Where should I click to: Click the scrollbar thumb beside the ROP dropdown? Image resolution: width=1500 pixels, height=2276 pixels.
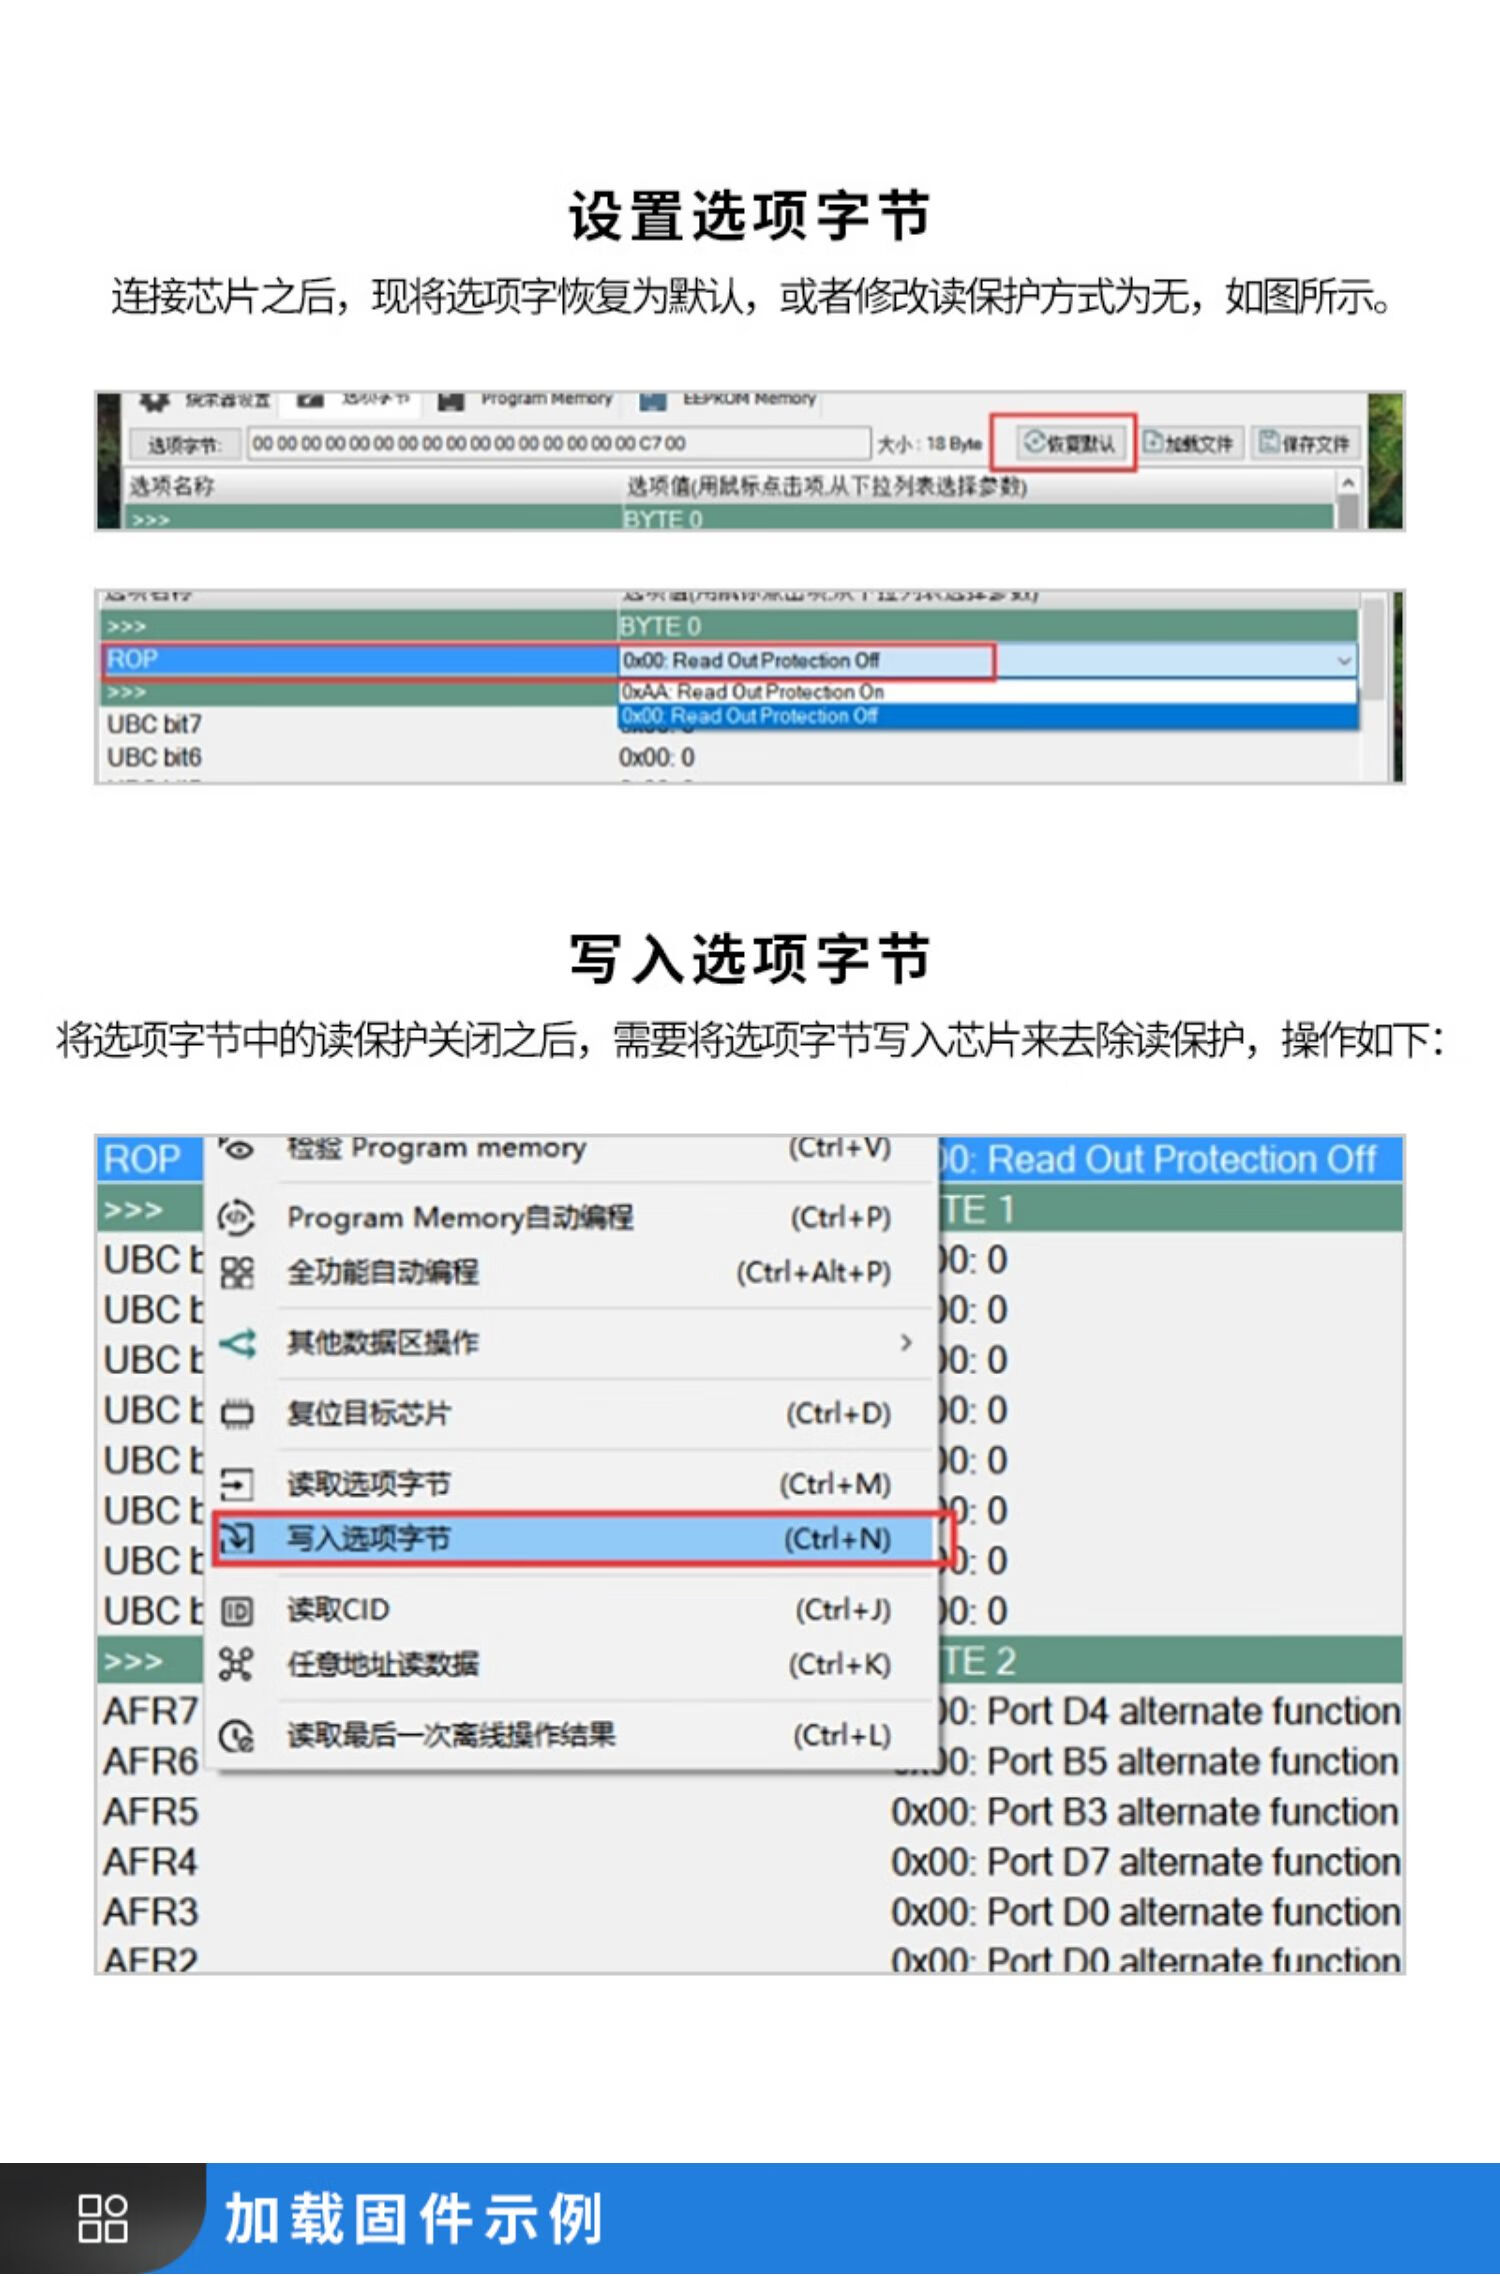tap(1376, 648)
